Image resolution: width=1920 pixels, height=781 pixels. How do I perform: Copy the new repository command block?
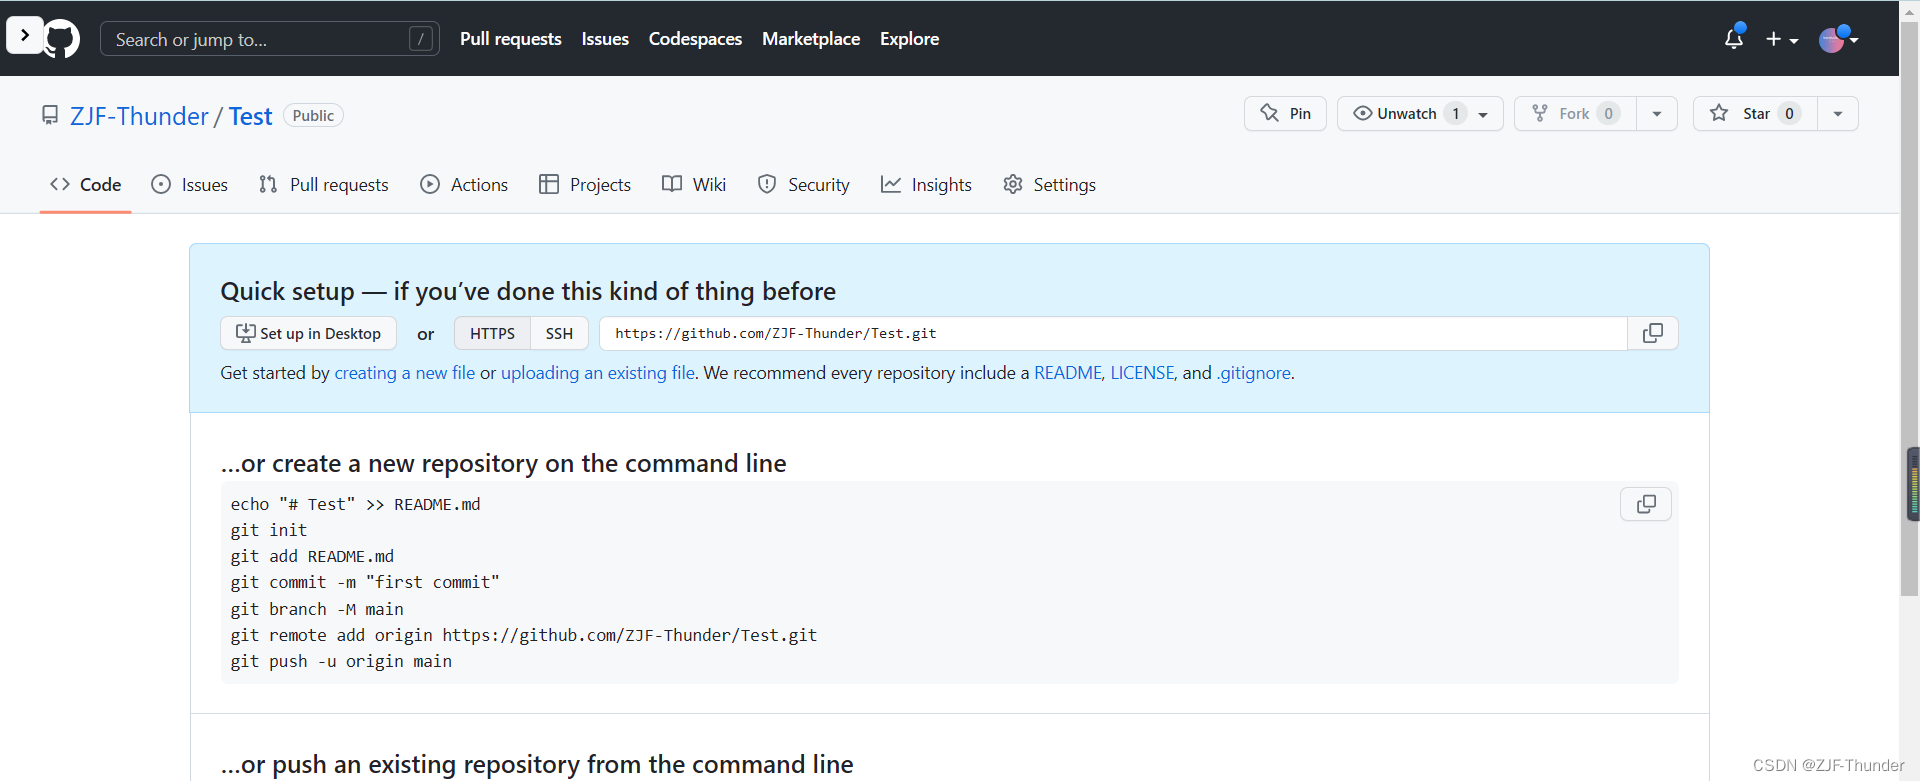[x=1646, y=504]
